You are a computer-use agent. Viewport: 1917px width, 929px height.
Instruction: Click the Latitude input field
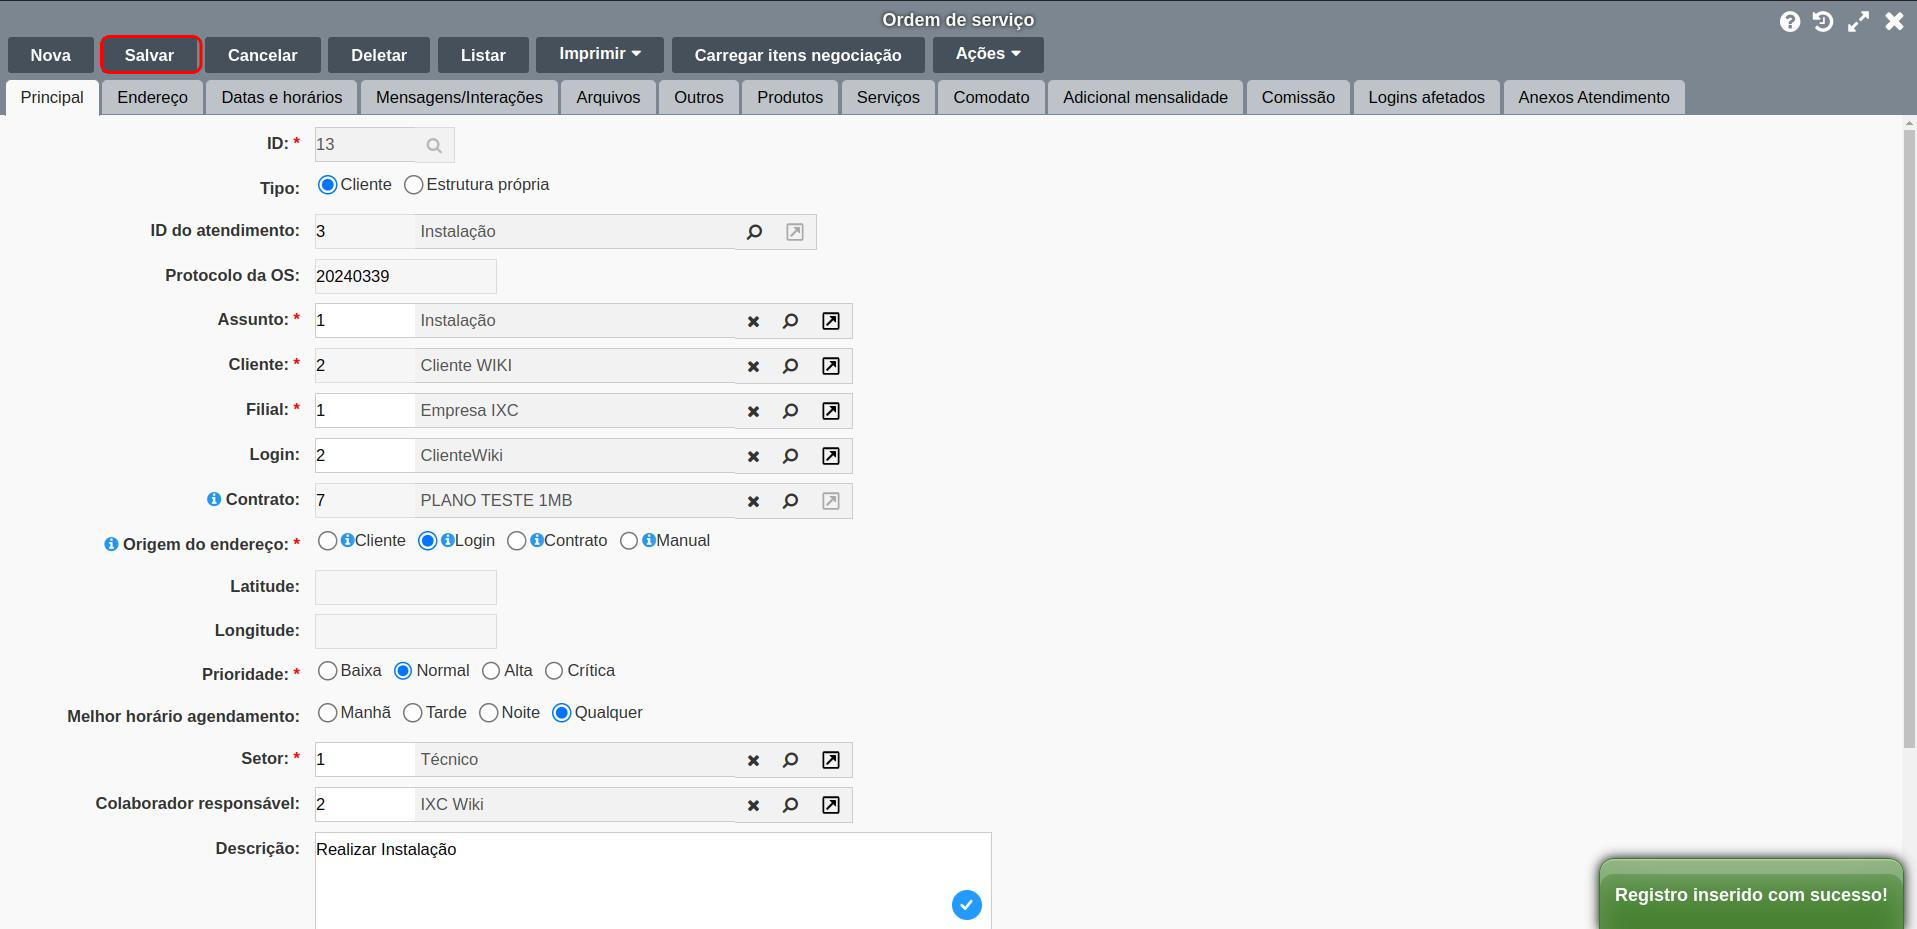coord(405,587)
